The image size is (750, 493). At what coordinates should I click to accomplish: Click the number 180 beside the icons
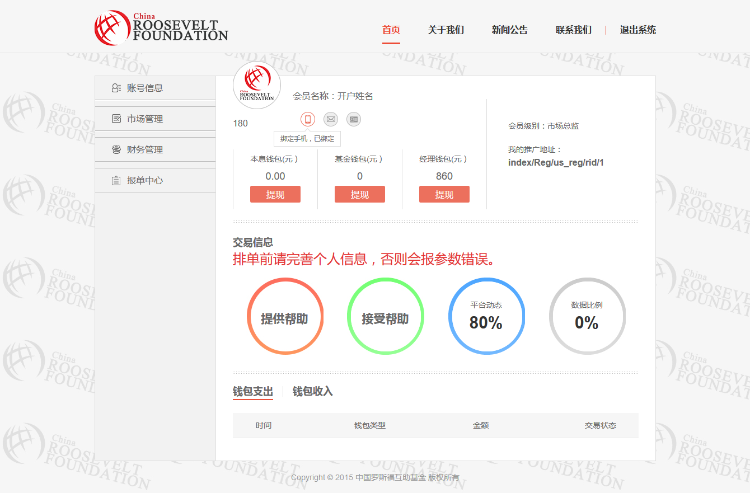240,123
